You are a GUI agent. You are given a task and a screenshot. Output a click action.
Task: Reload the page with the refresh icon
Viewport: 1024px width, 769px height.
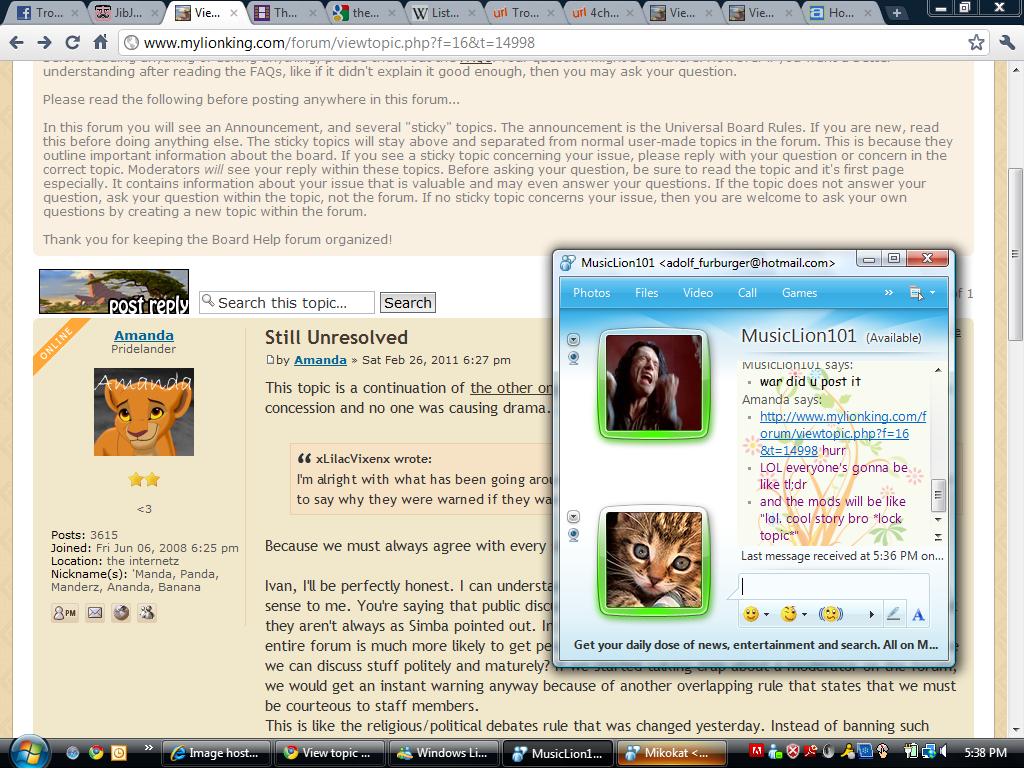point(72,42)
